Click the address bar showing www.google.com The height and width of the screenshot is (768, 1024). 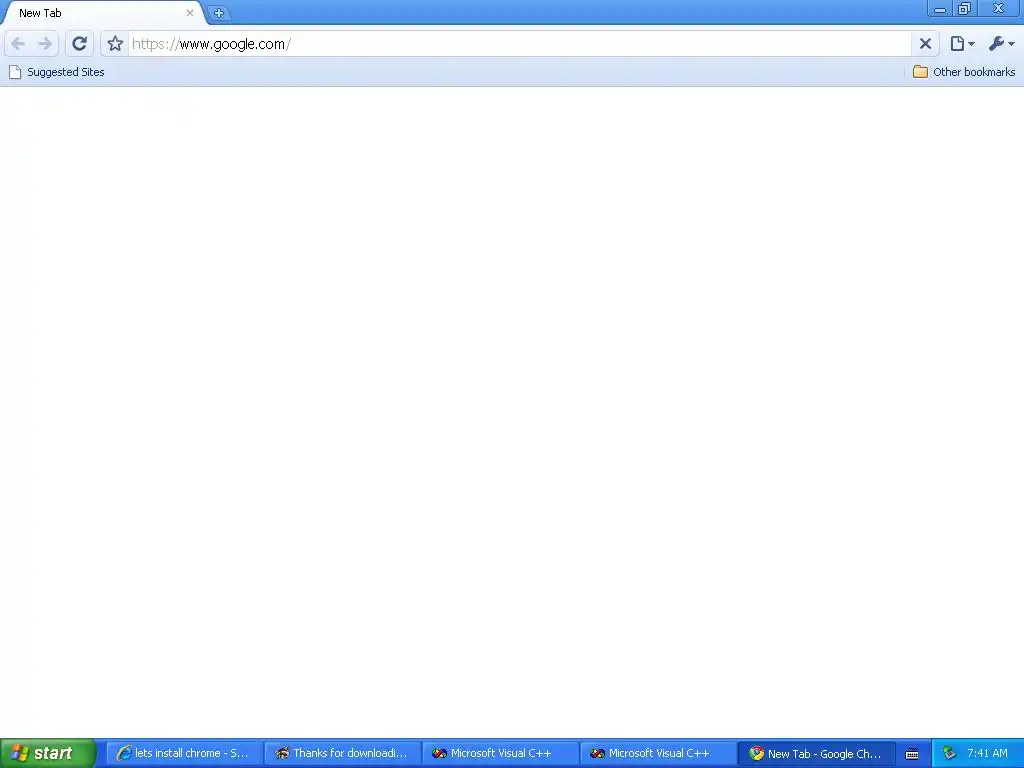519,44
